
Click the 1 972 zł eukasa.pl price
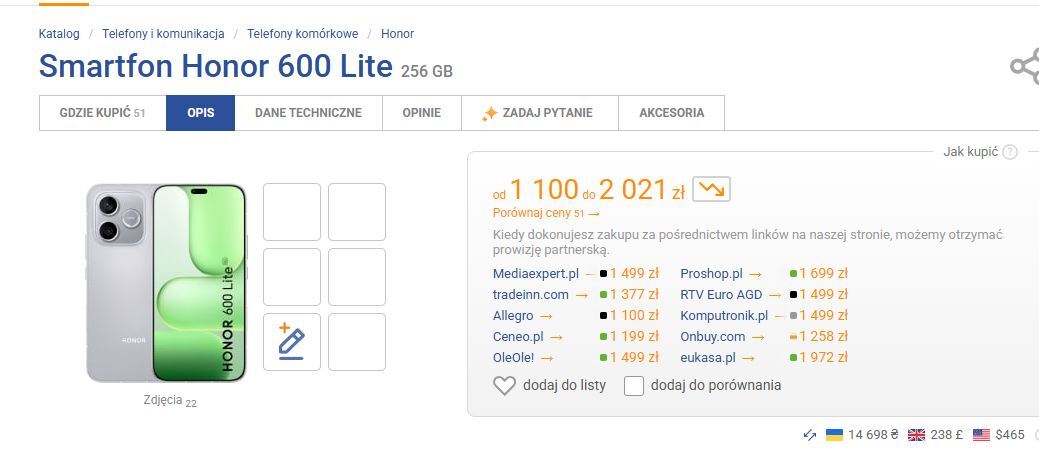823,358
